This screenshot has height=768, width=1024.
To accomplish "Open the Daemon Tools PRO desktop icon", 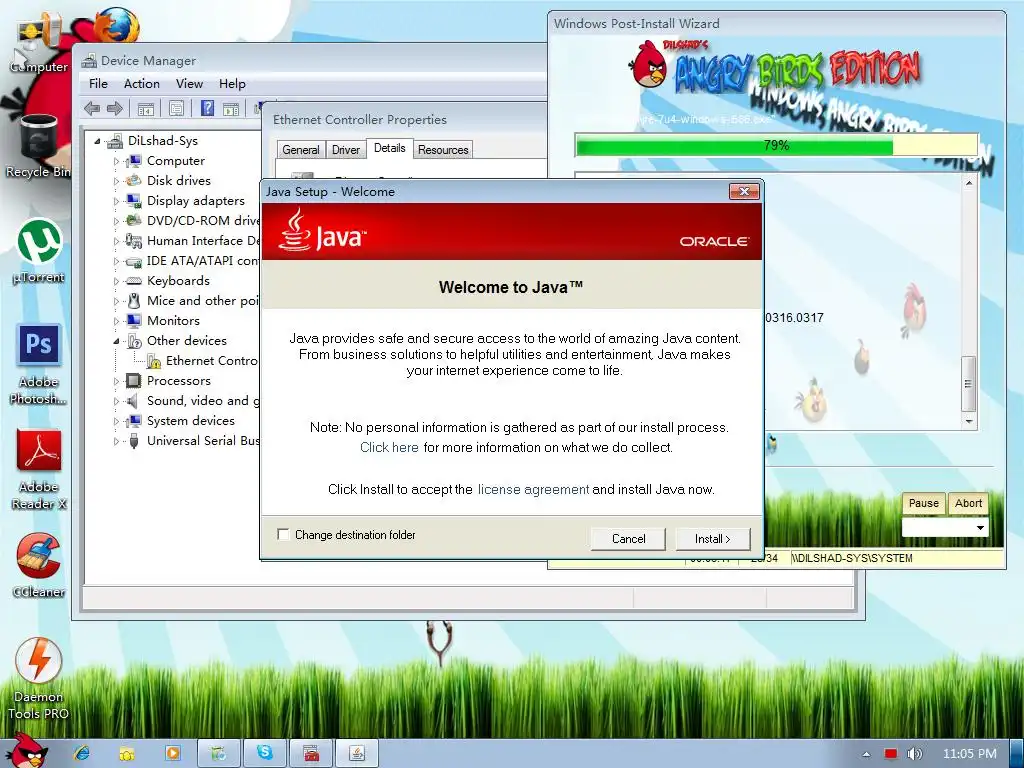I will (38, 679).
